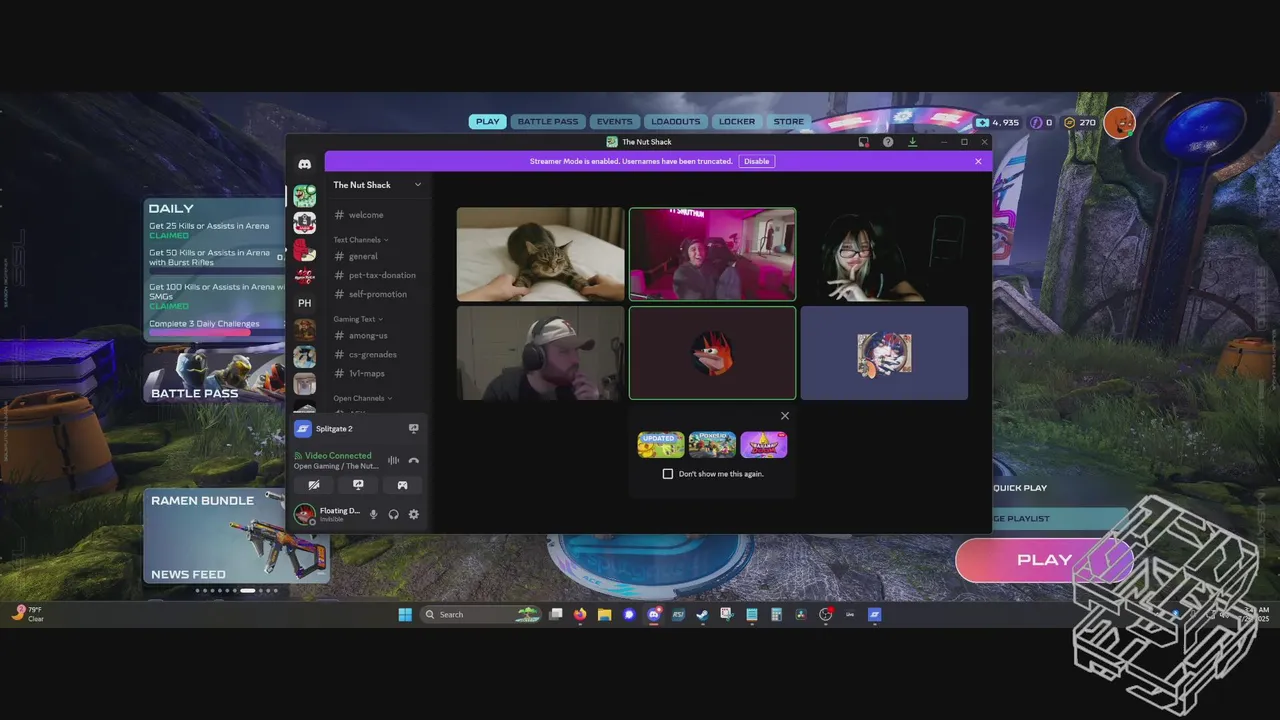Disable Streamer Mode via the Disable button
Screen dimensions: 1280x720
point(757,161)
